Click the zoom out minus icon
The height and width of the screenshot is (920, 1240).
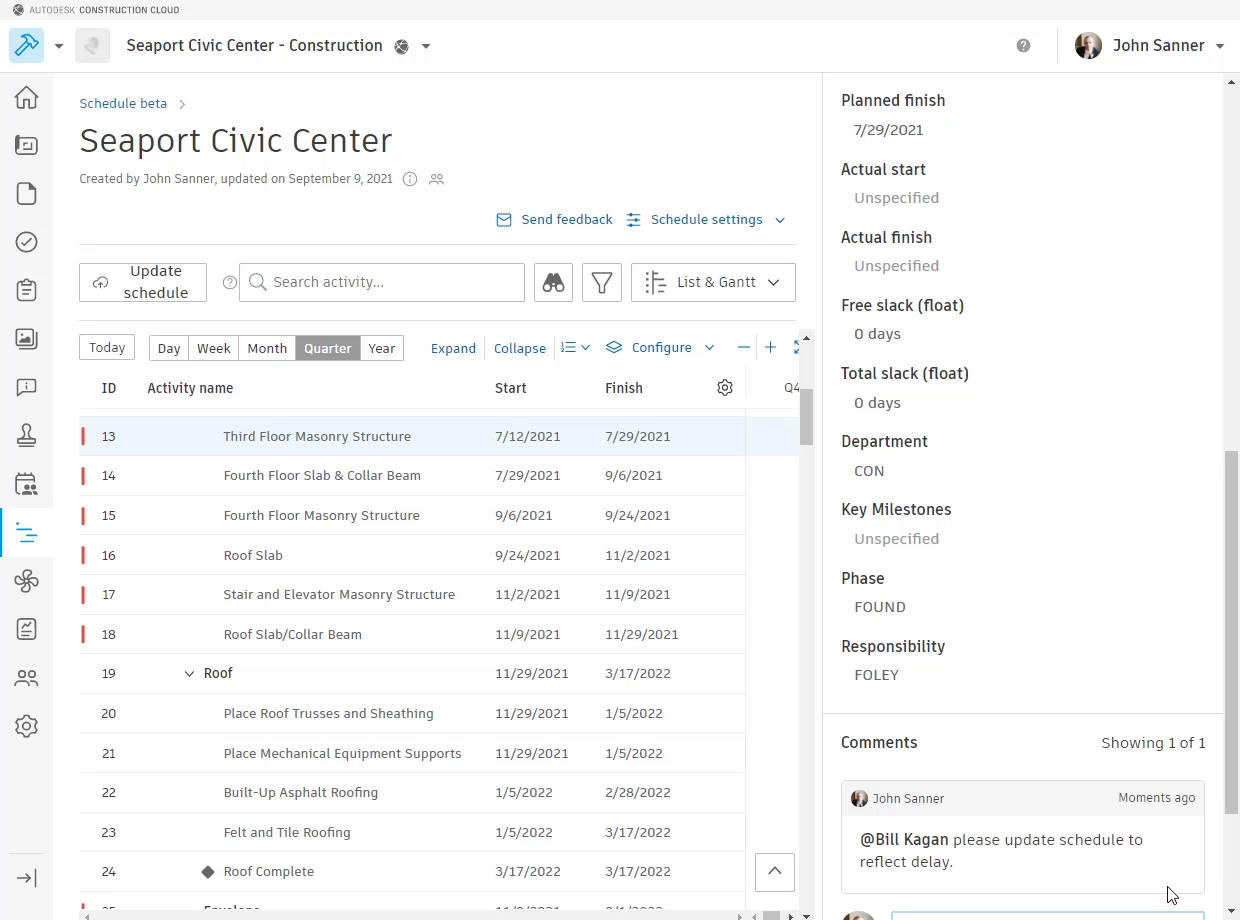tap(743, 348)
